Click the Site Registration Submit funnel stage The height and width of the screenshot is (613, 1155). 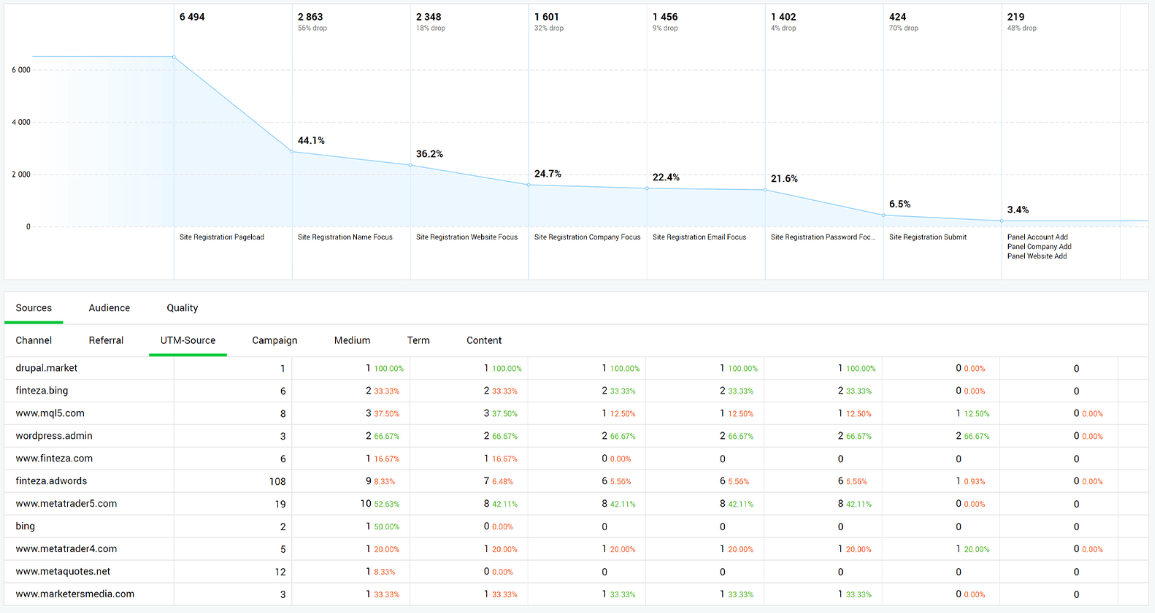[x=927, y=237]
